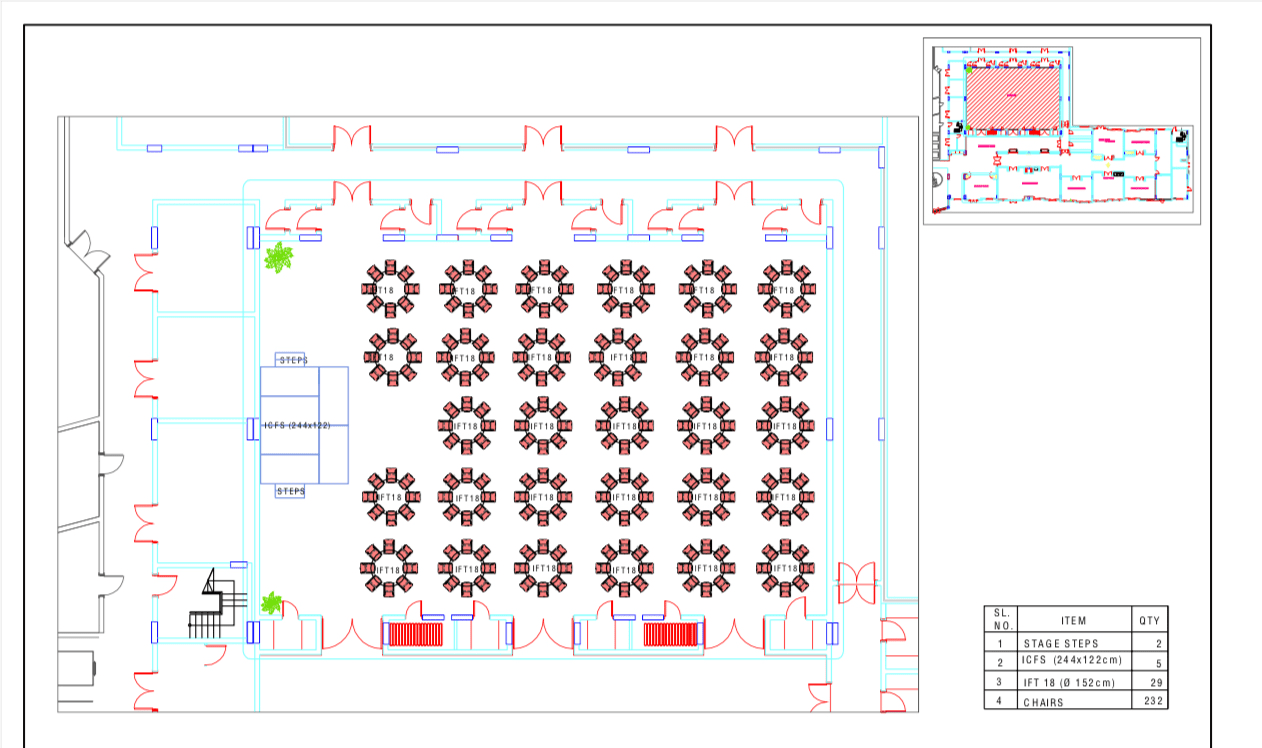Select the ICFS (244x122cm) legend entry
The image size is (1262, 748).
(1068, 661)
